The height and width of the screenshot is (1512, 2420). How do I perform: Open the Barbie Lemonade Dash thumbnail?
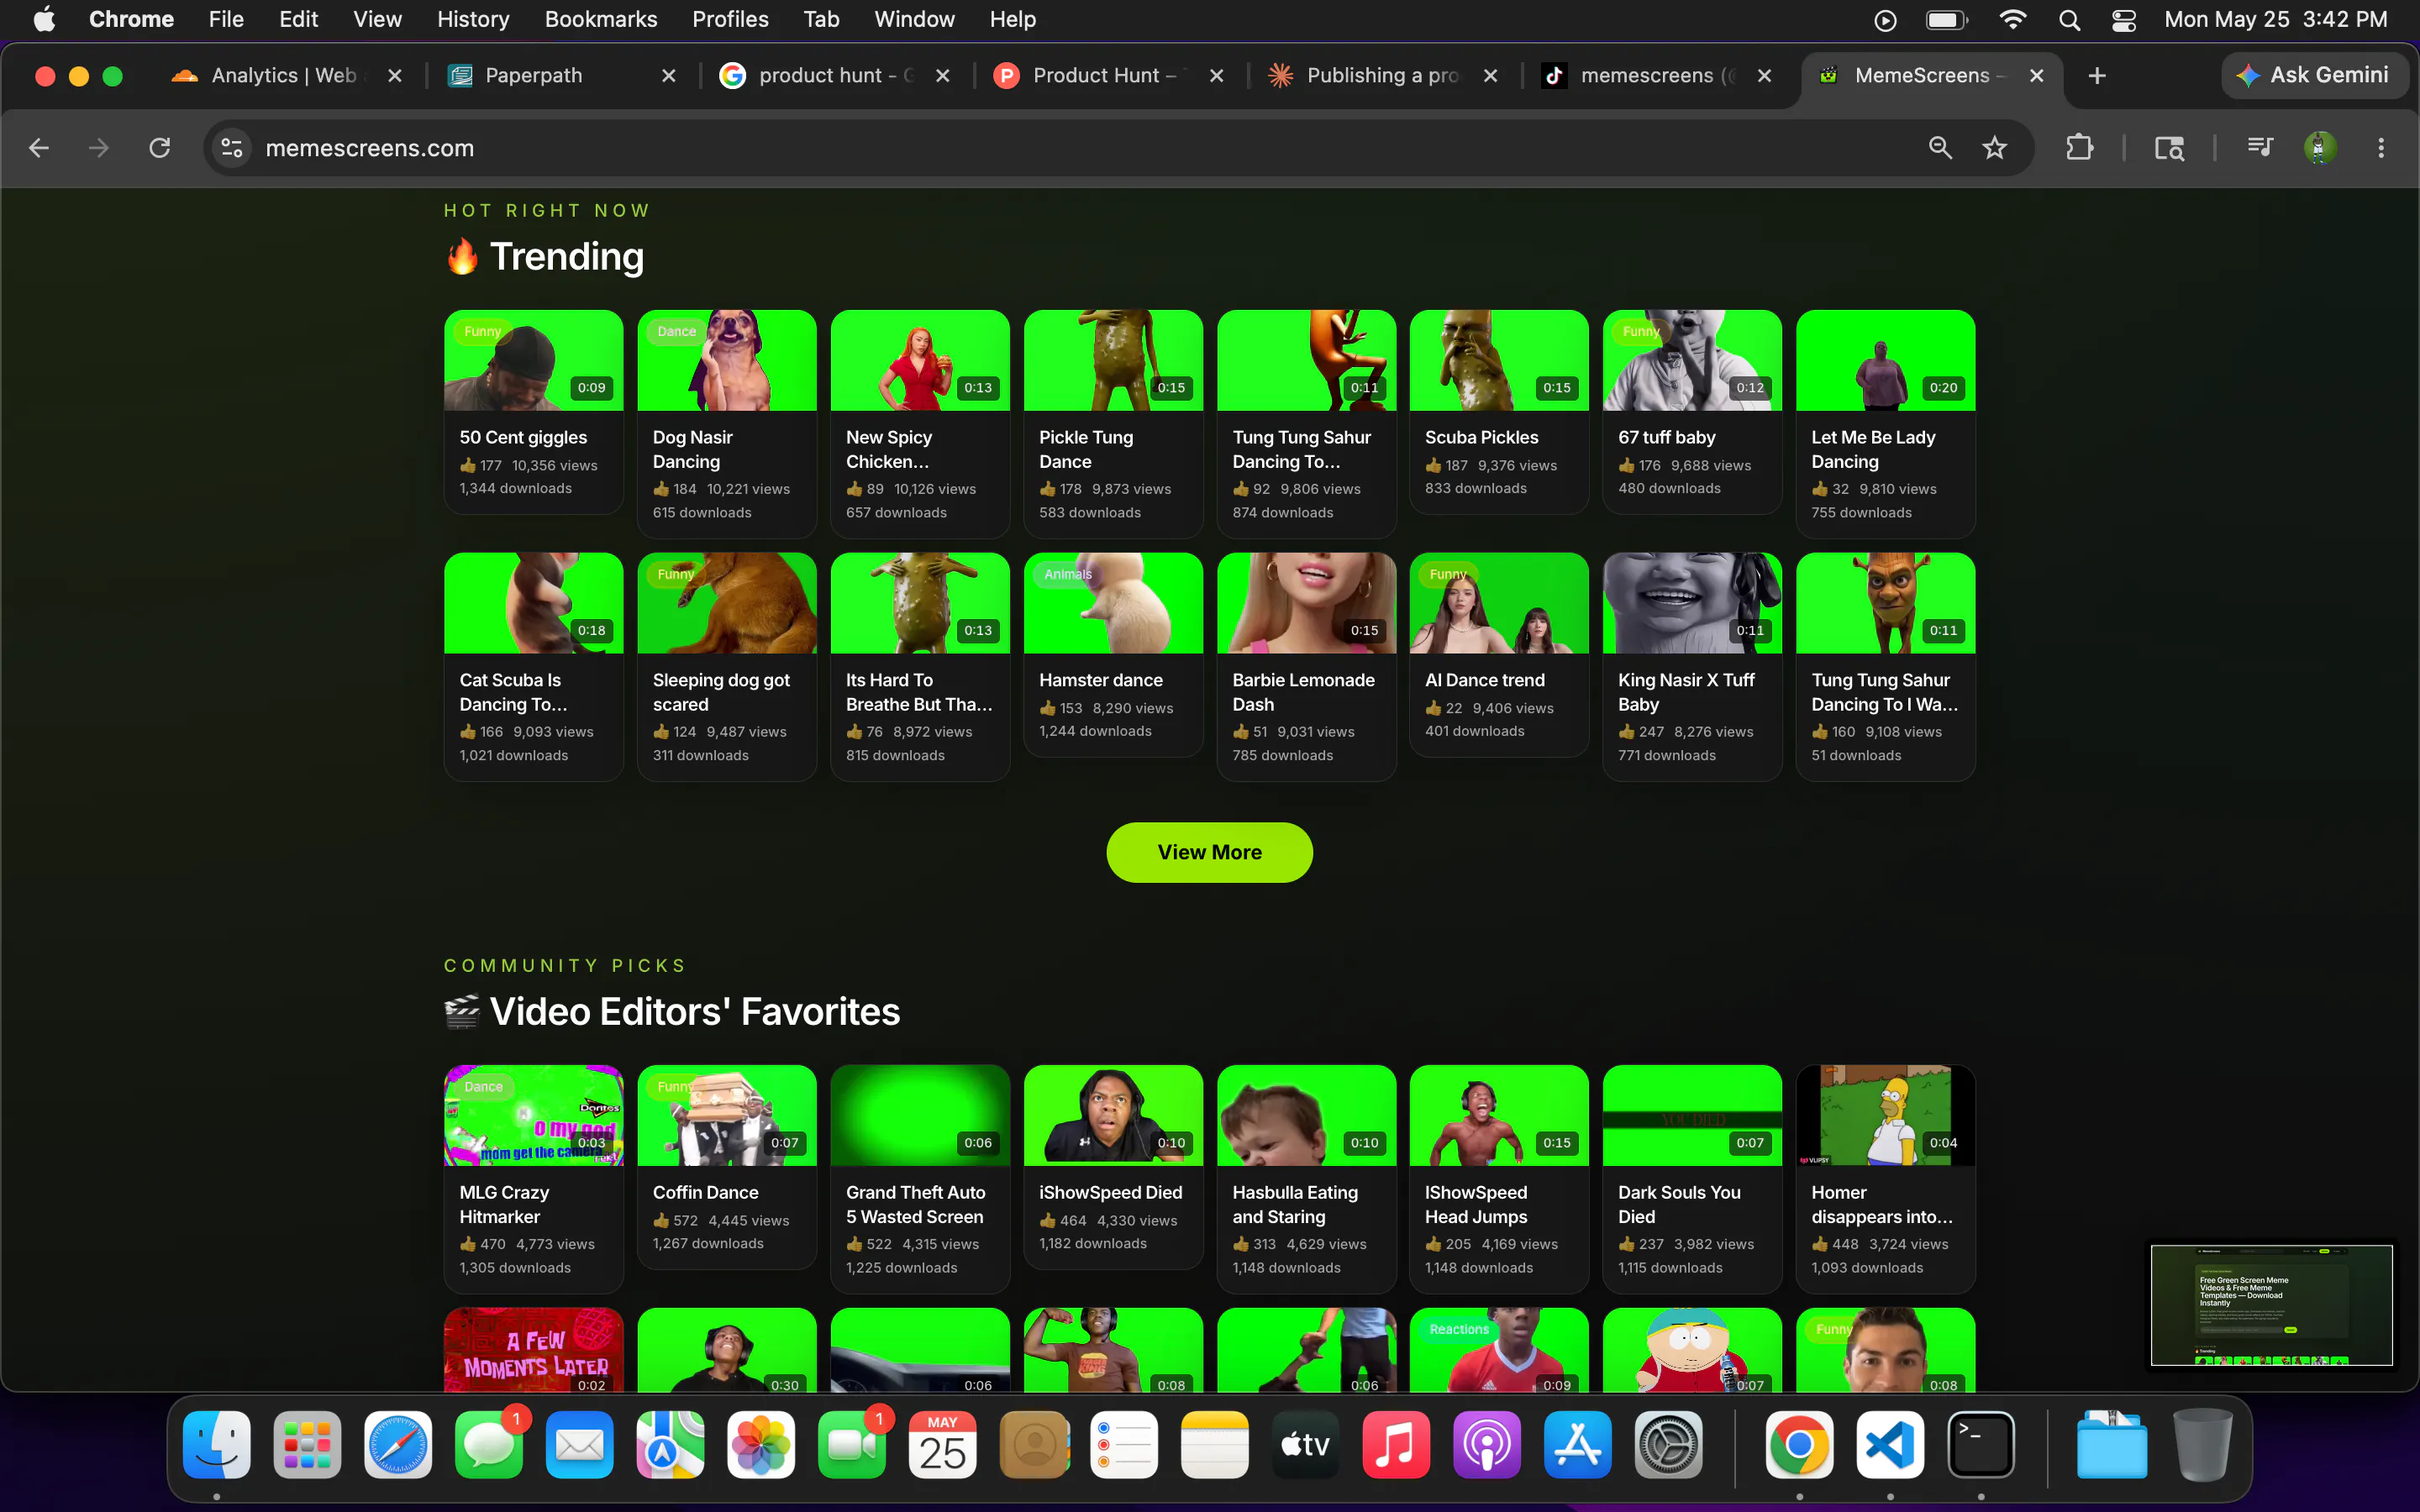pos(1306,603)
